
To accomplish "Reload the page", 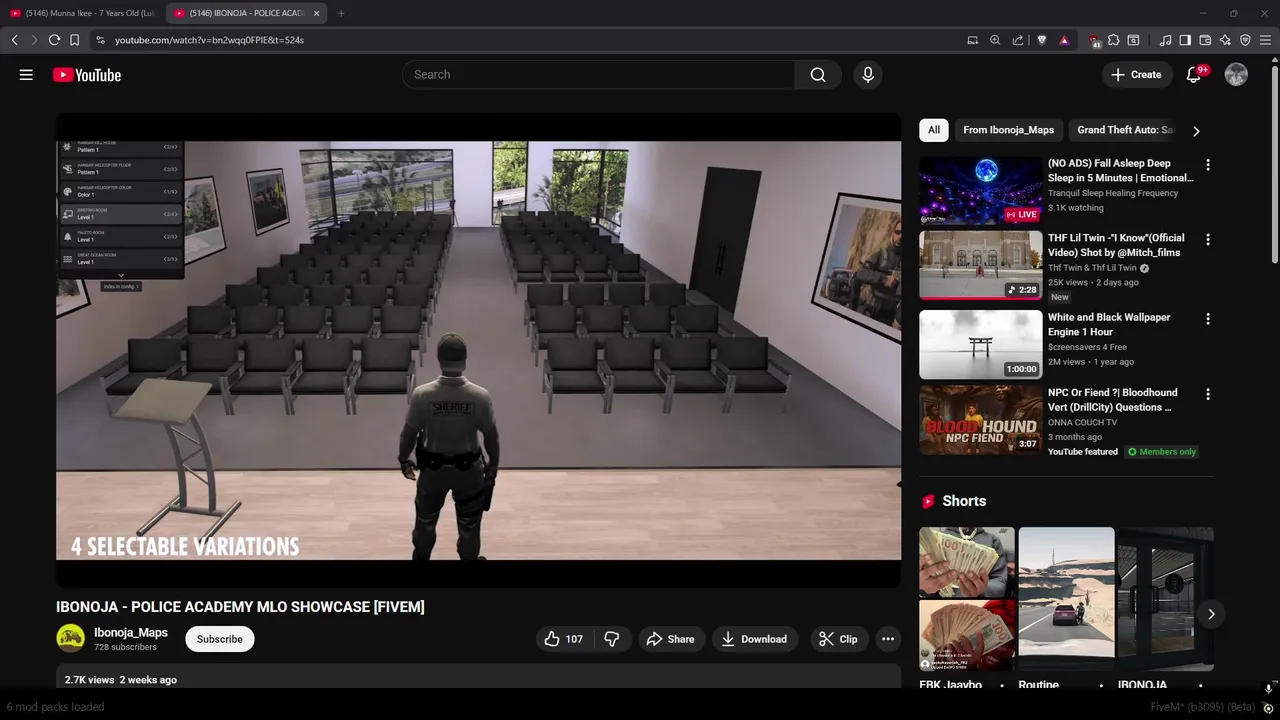I will [x=54, y=40].
